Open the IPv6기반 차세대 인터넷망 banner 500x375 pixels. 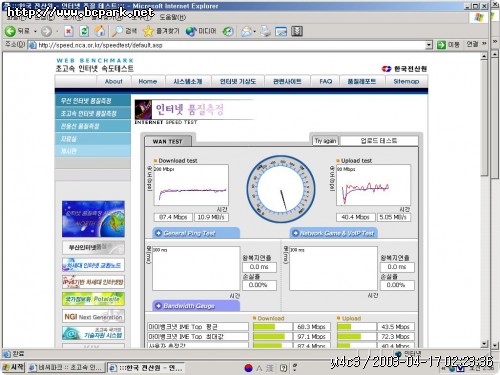click(x=93, y=282)
